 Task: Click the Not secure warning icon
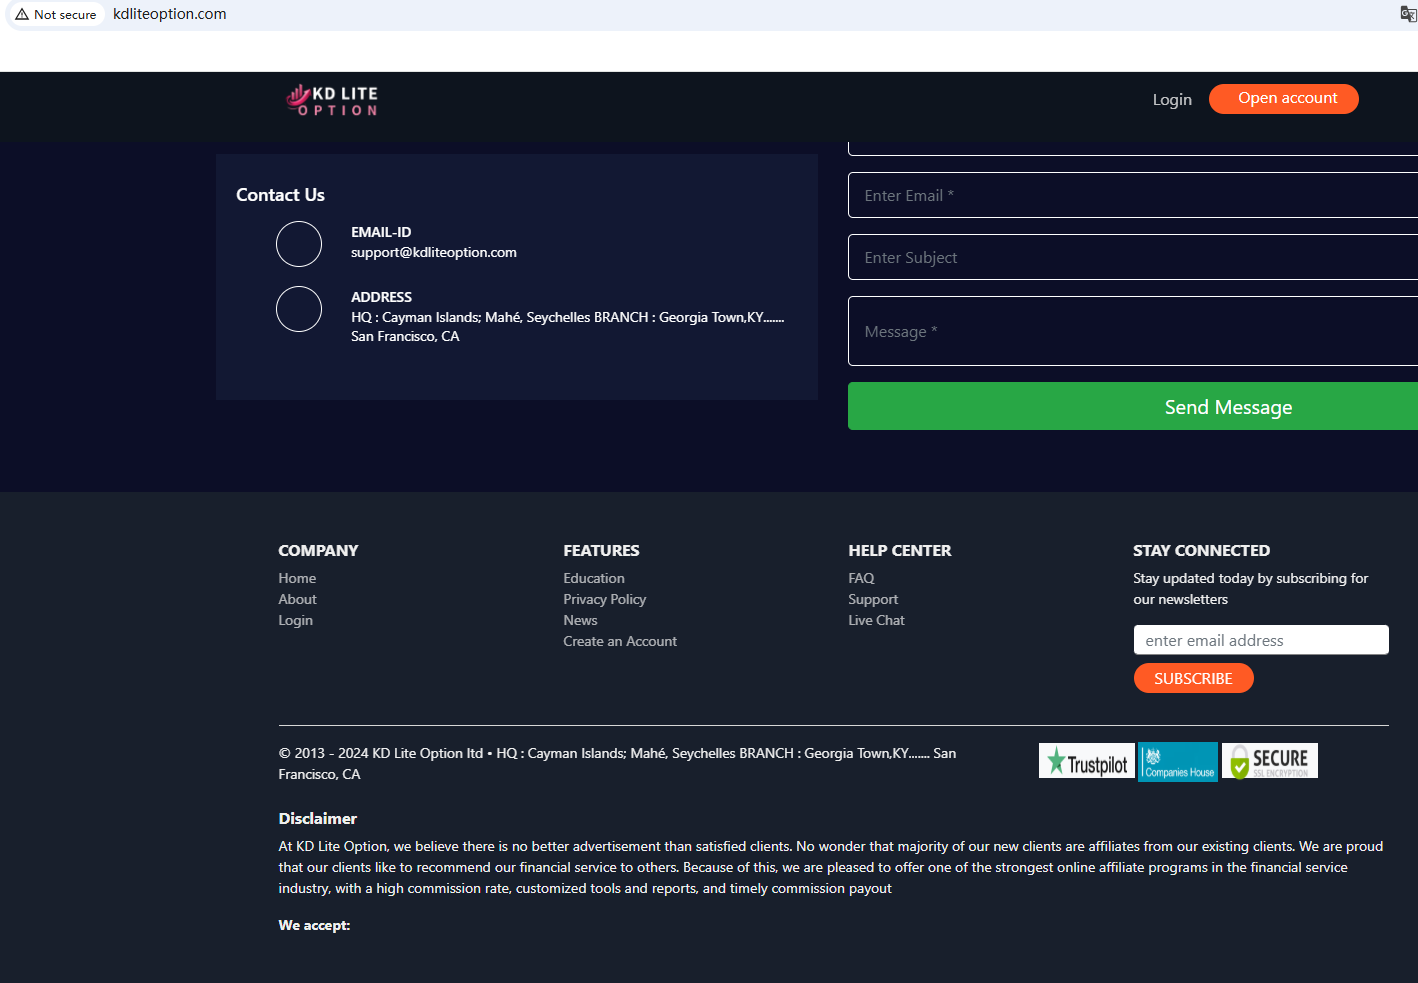pos(22,14)
